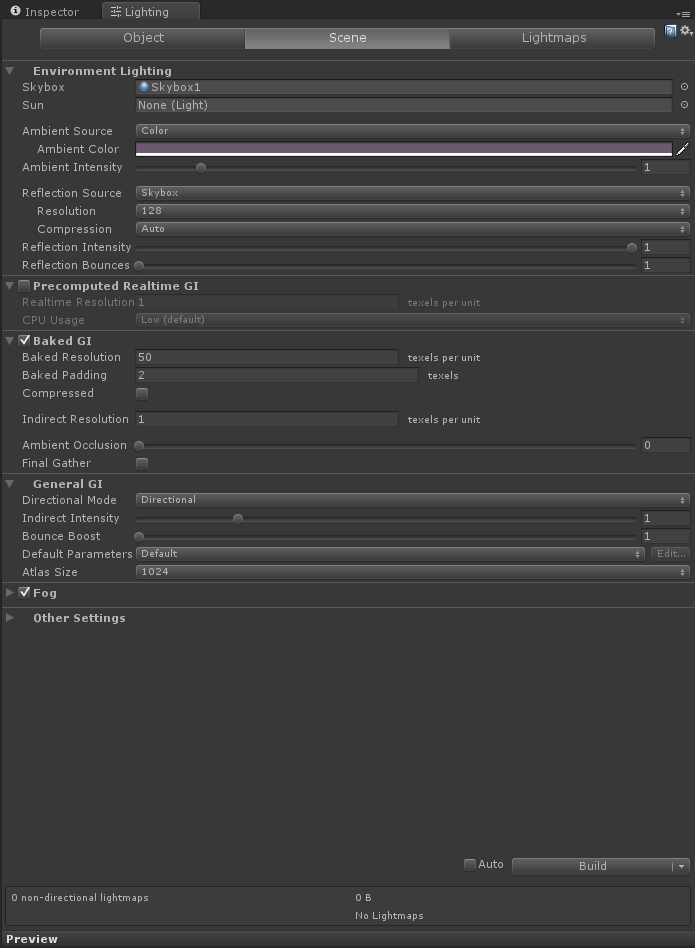Switch to the Lightmaps tab

point(553,38)
